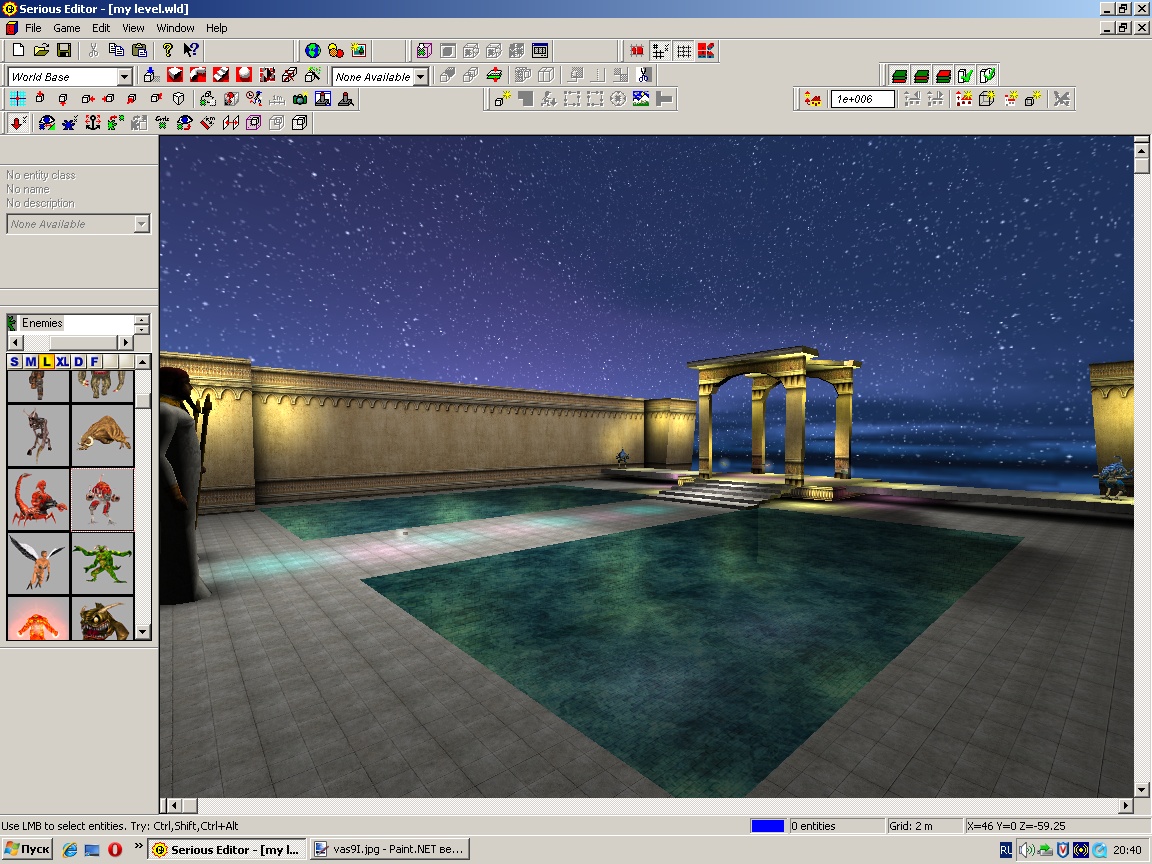The image size is (1152, 864).
Task: Expand the World Base dropdown
Action: [x=124, y=76]
